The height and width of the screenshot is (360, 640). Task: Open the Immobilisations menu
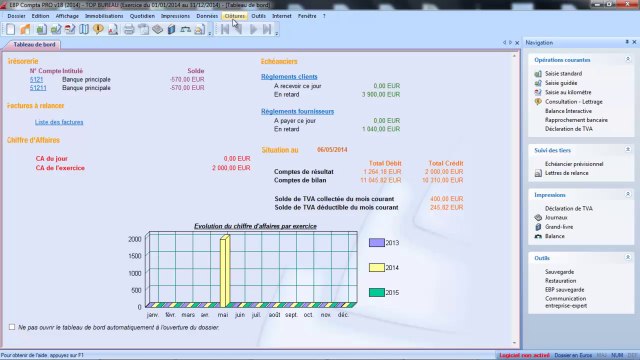click(104, 16)
